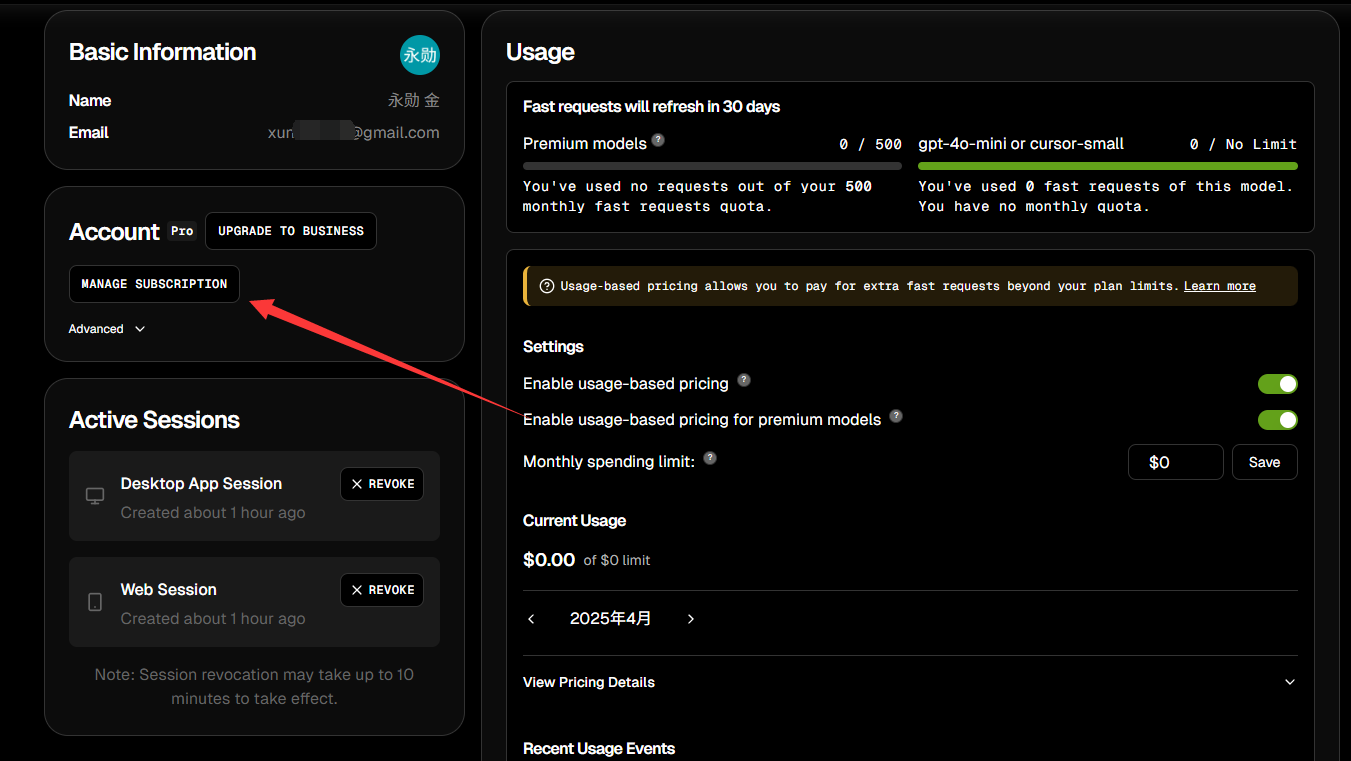Click the $0.00 current usage amount
Image resolution: width=1351 pixels, height=761 pixels.
click(549, 560)
